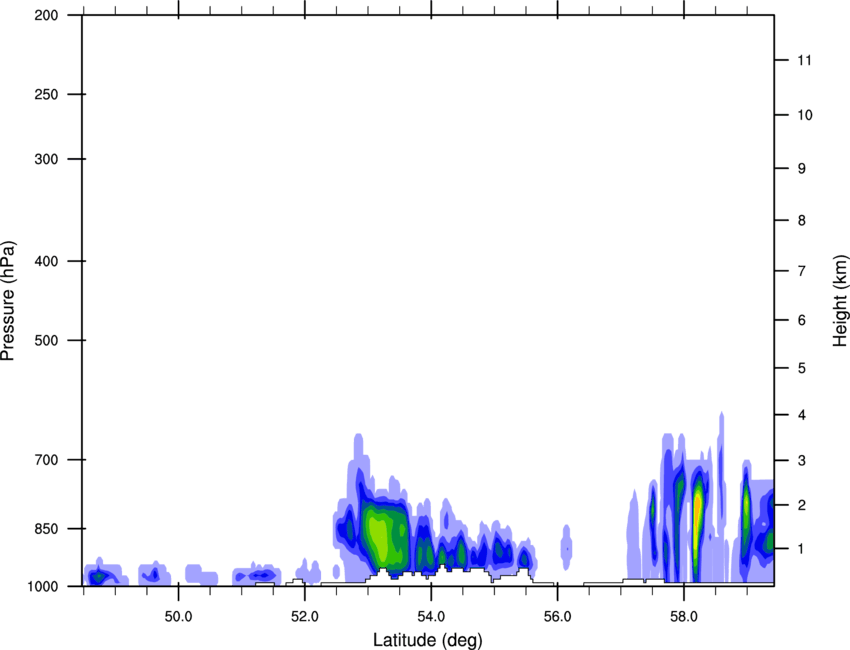This screenshot has height=650, width=850.
Task: Click the 50.0 latitude tick label
Action: pos(178,617)
